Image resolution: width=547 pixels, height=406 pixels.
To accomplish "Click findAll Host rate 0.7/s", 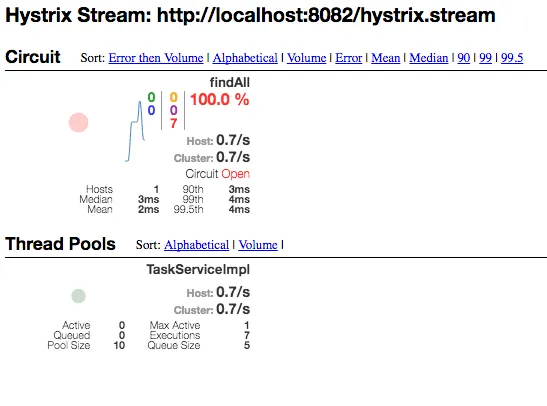I will point(233,140).
